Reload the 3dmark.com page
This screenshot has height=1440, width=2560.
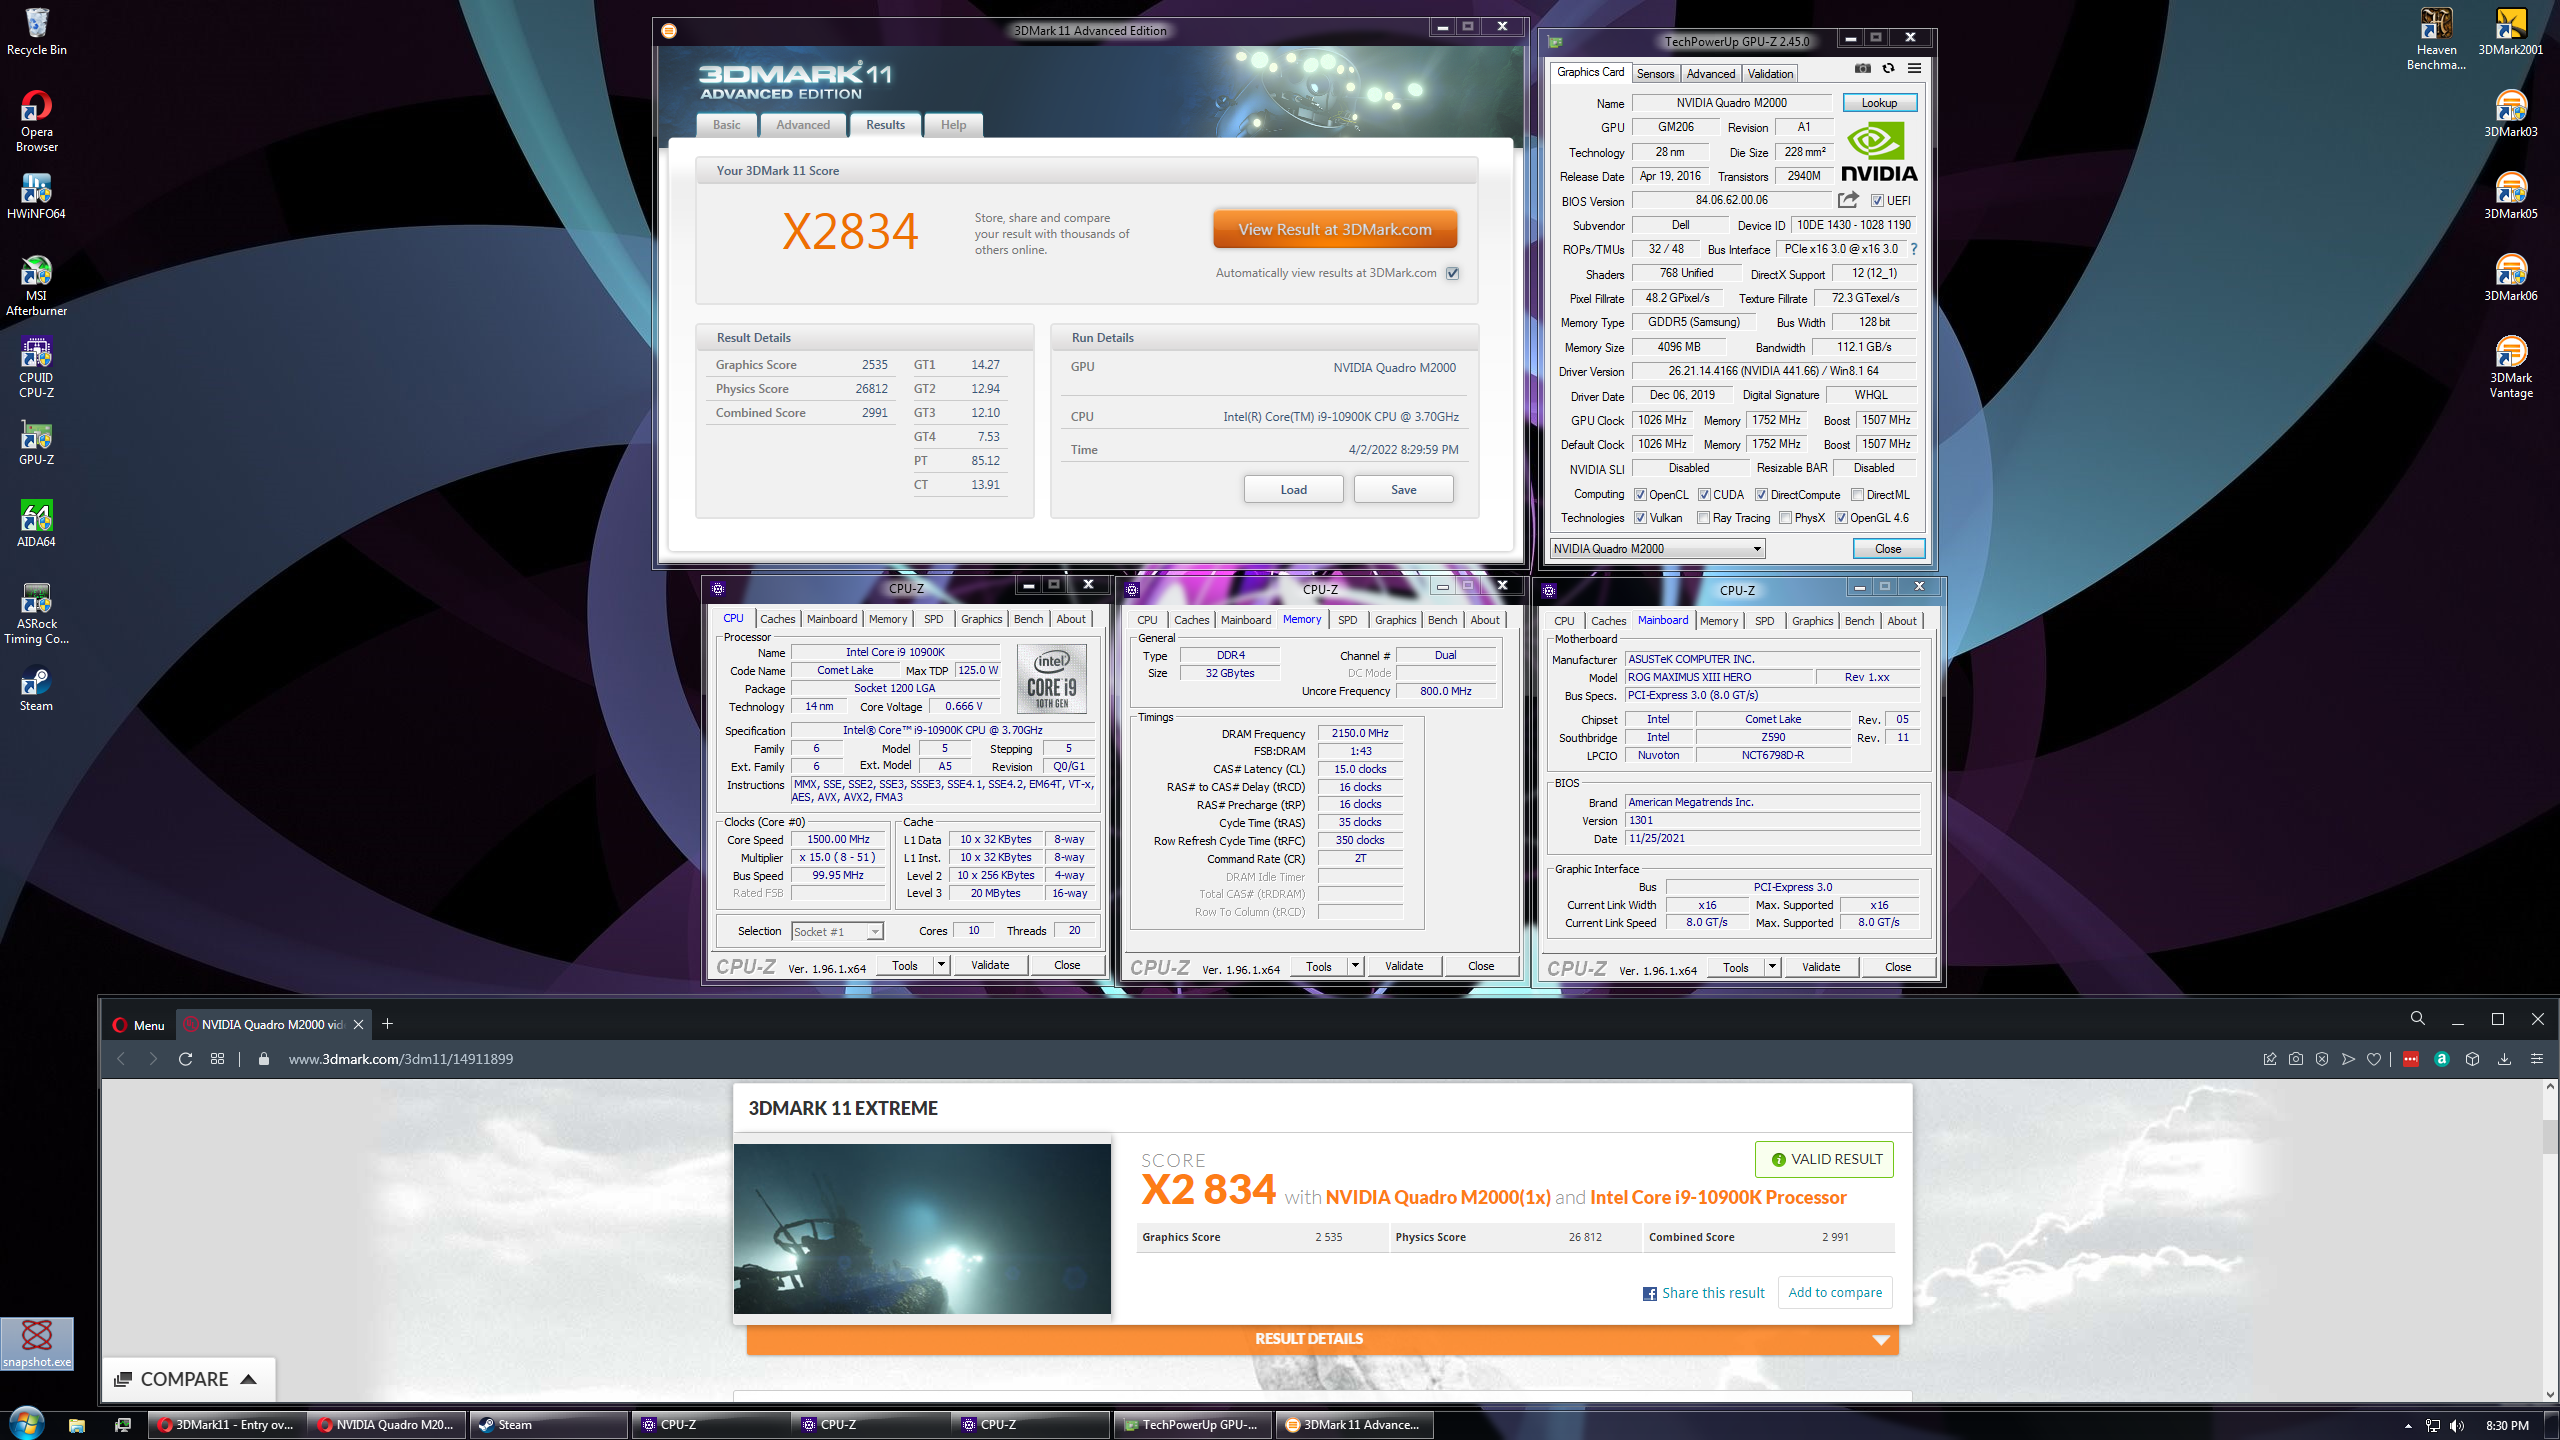(x=185, y=1059)
